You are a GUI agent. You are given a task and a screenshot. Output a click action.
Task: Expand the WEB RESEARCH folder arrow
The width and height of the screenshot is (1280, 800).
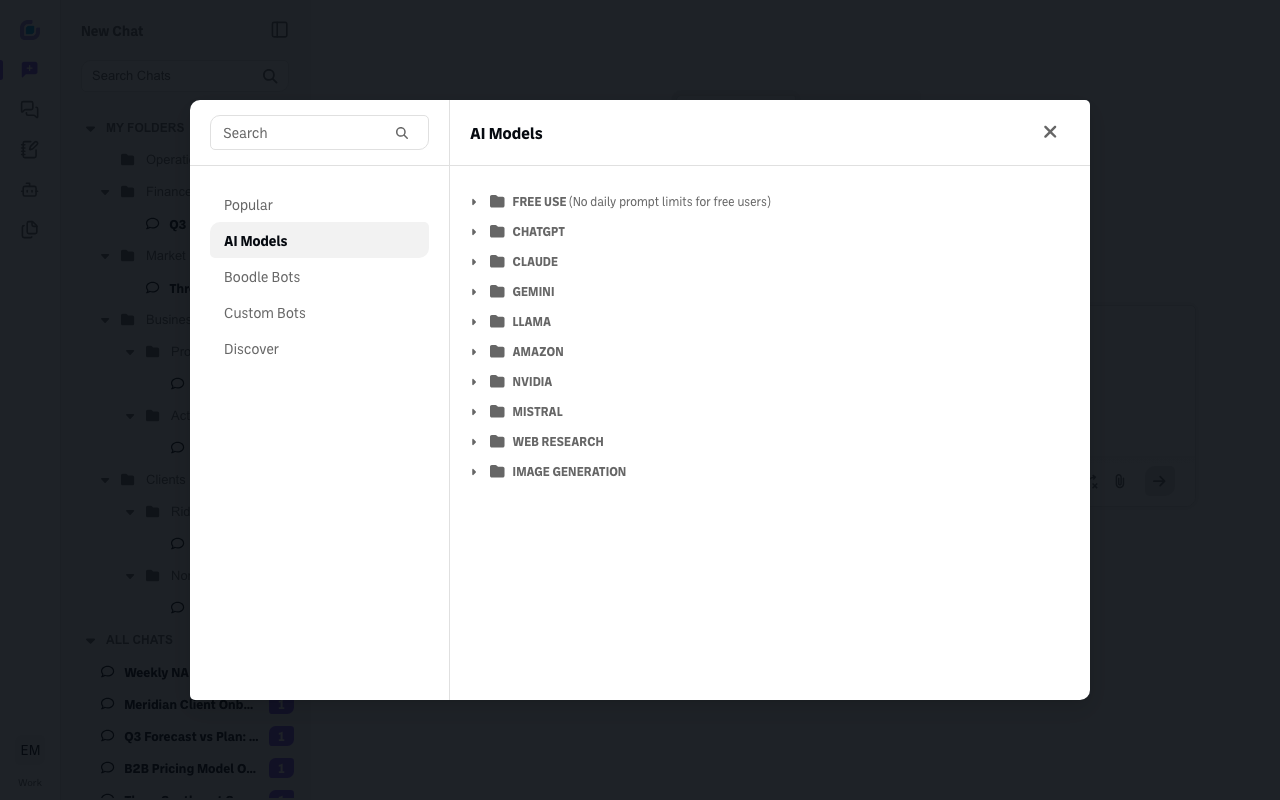(x=474, y=442)
